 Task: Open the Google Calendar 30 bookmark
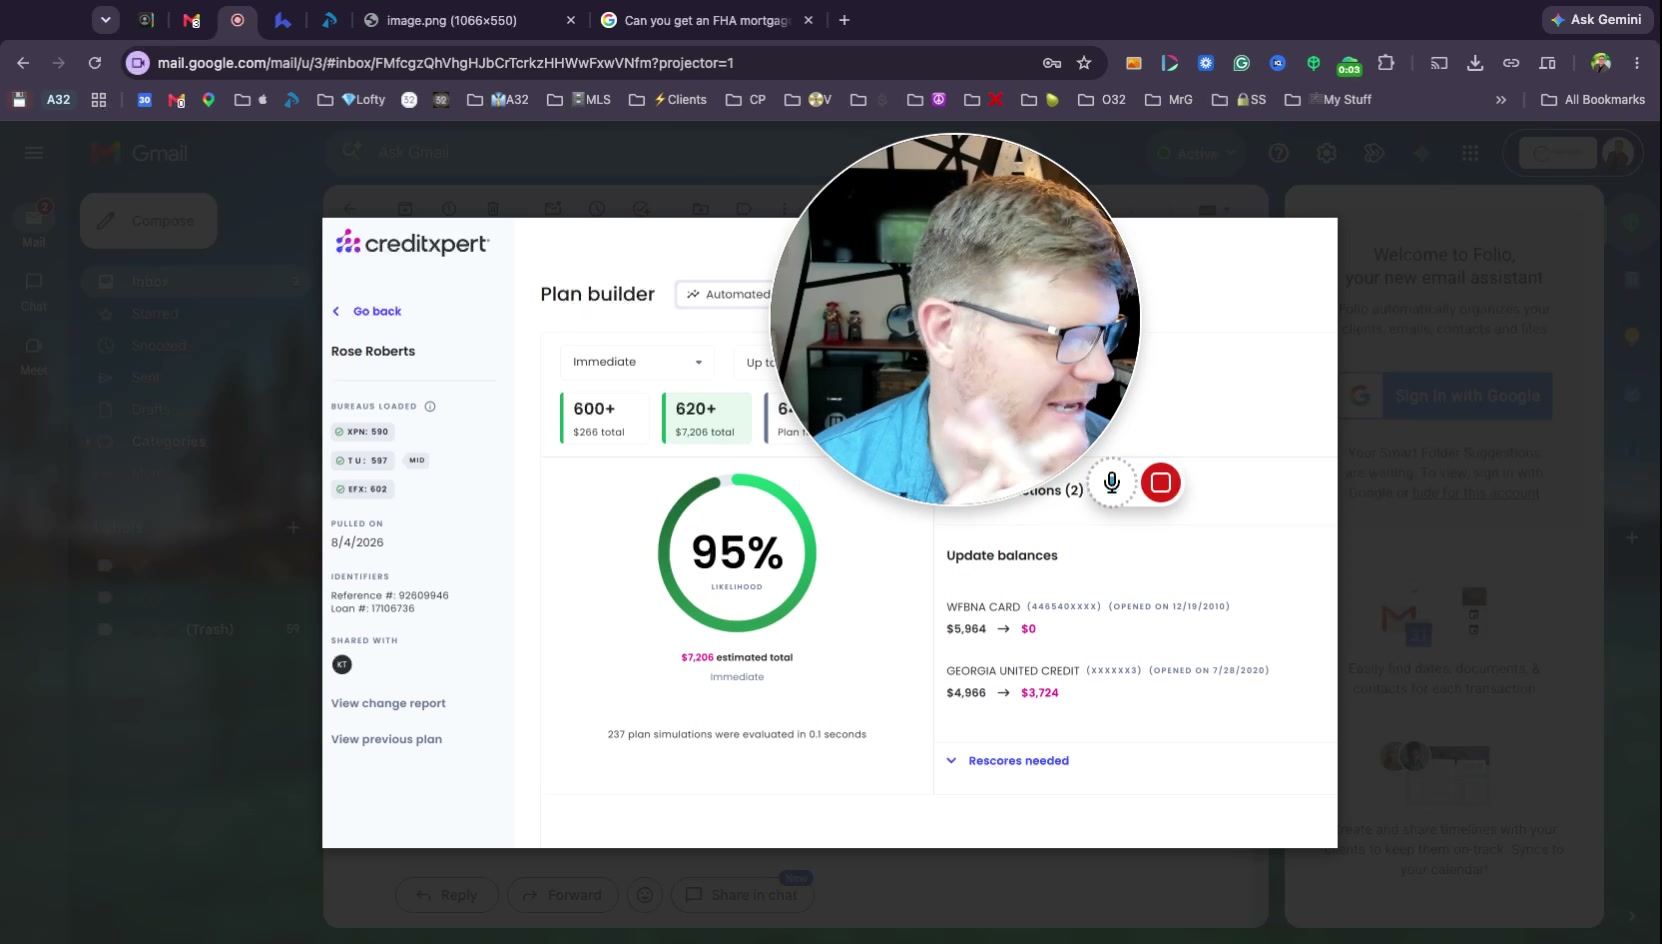145,100
